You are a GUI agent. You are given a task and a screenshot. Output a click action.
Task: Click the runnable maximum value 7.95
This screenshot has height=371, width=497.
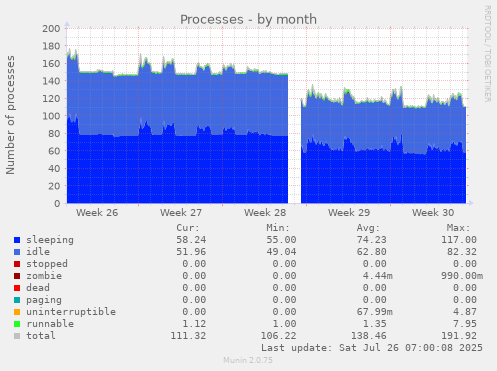point(465,324)
